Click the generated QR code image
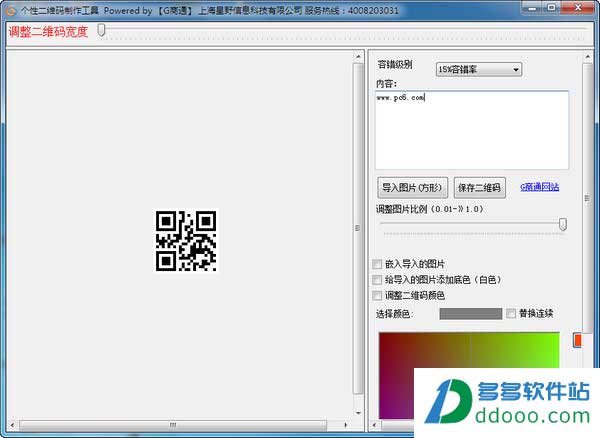 [186, 241]
